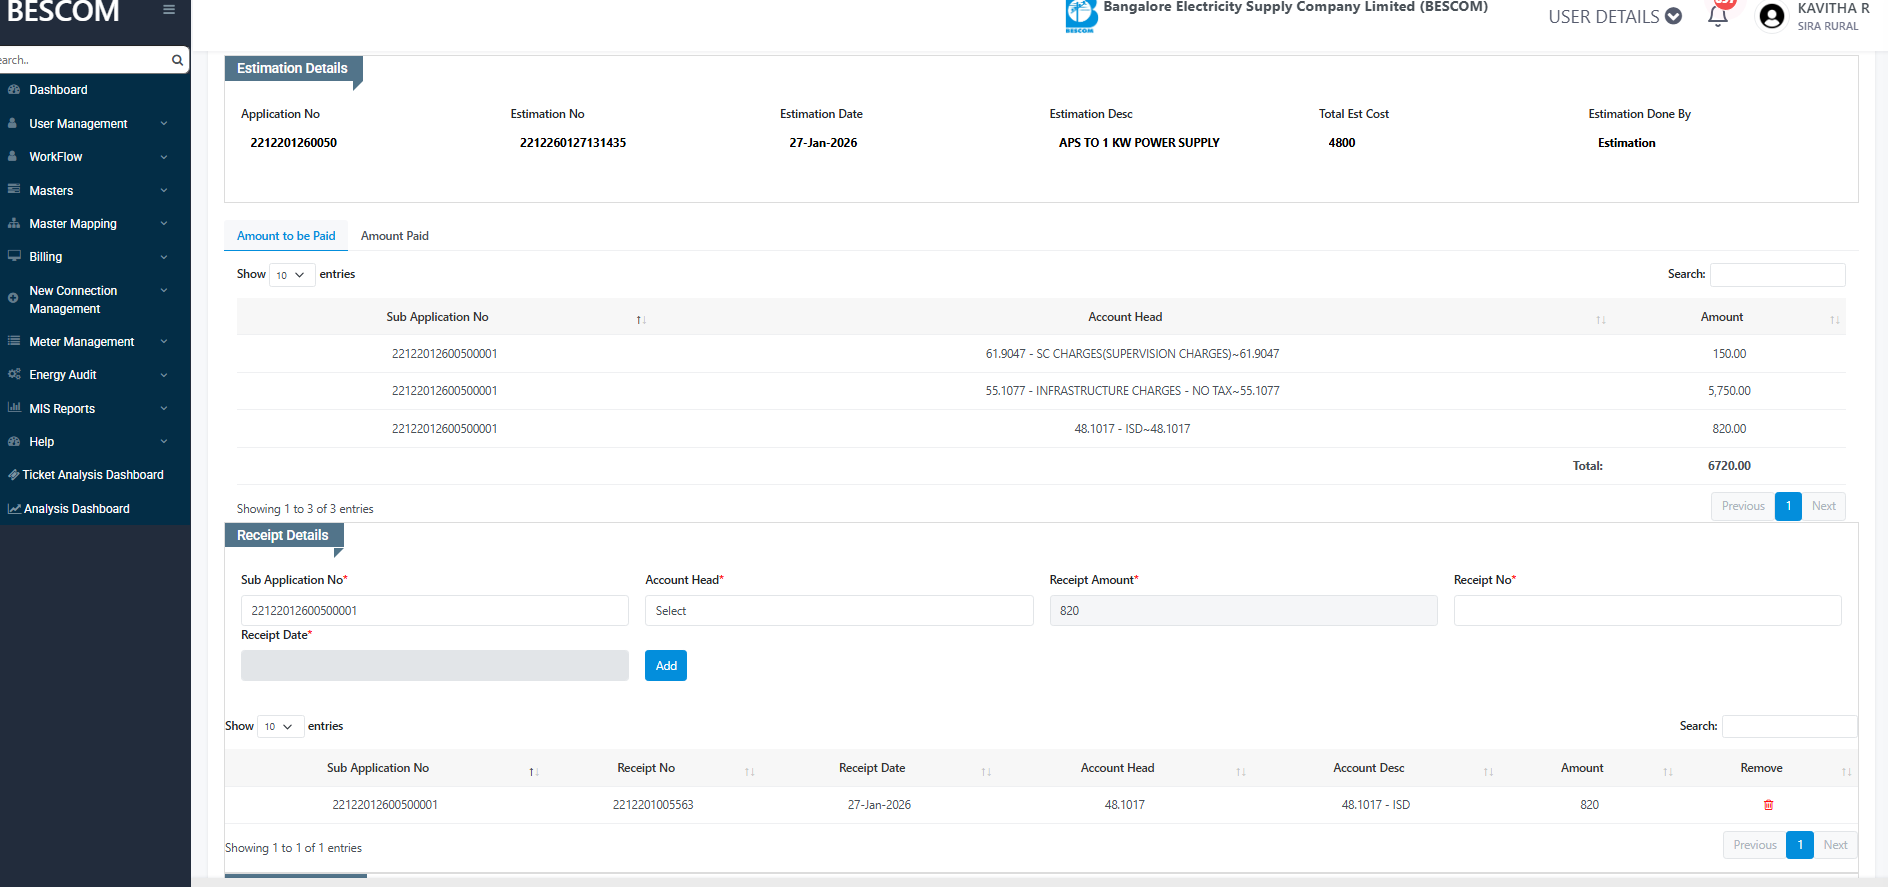This screenshot has width=1888, height=887.
Task: Sort Amount to be Paid table by Account Head
Action: point(1125,317)
